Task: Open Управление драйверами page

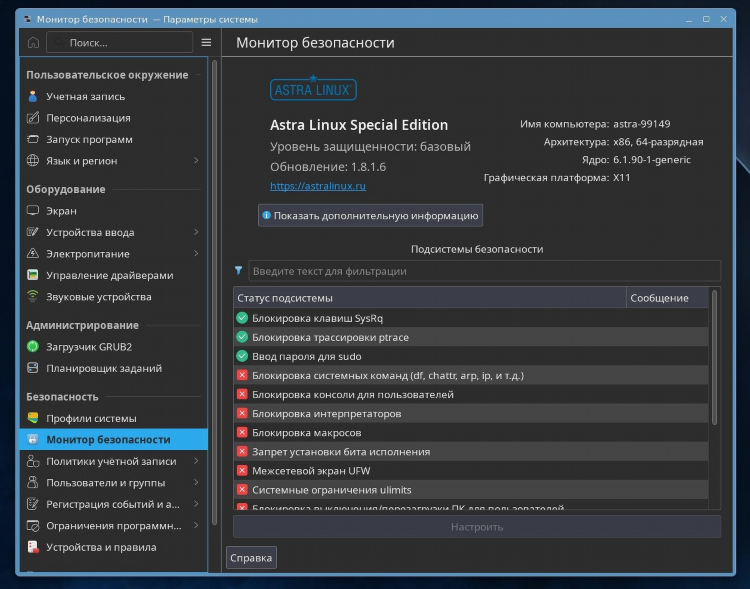Action: (114, 275)
